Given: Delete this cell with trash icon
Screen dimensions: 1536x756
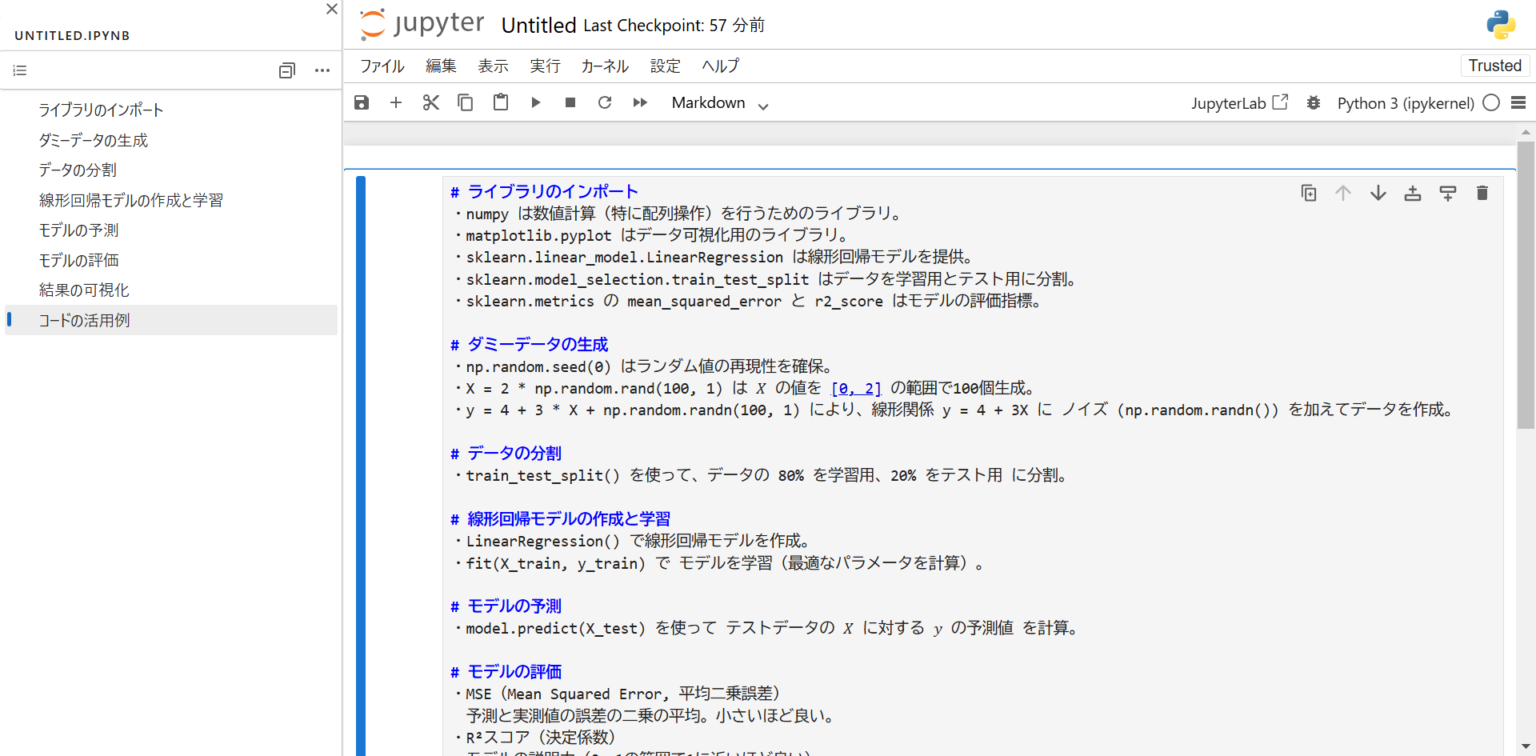Looking at the screenshot, I should click(1482, 193).
